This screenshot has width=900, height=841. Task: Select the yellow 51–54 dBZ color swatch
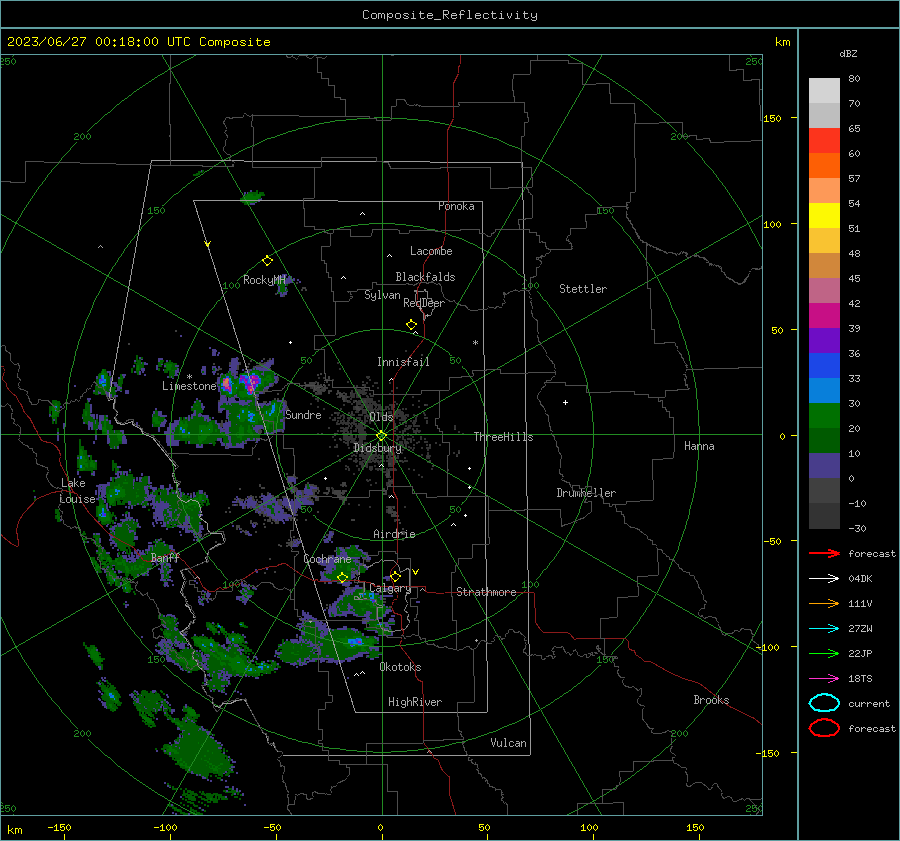(824, 216)
